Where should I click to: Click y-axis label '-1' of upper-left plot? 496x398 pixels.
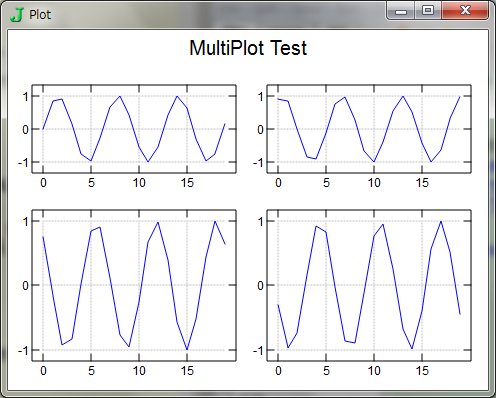tap(24, 163)
